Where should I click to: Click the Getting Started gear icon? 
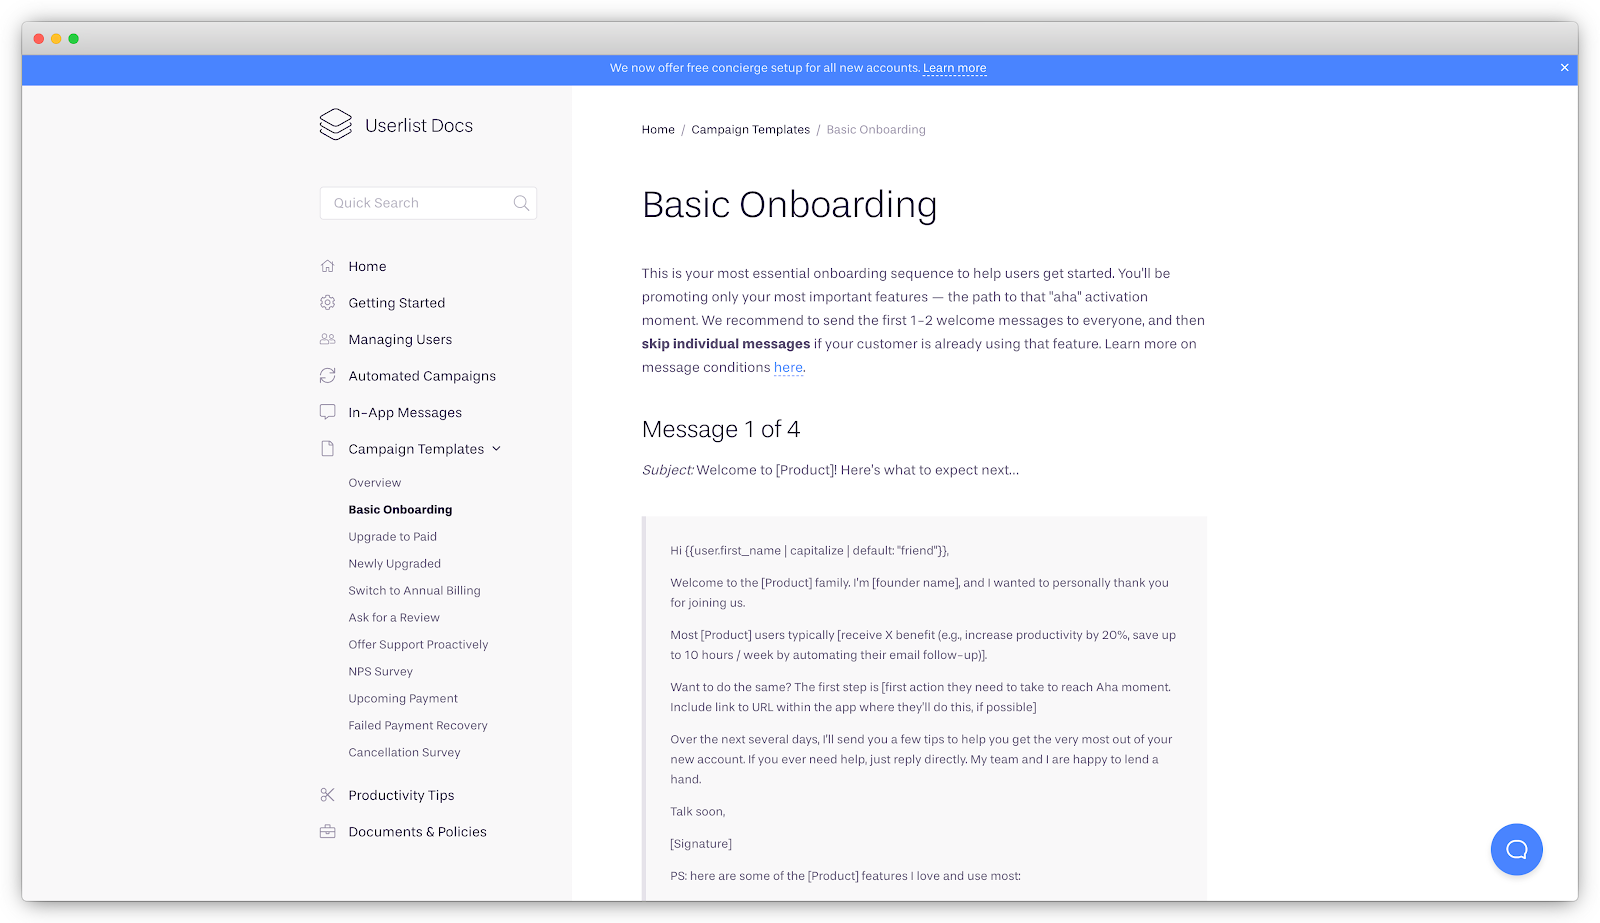click(x=327, y=302)
